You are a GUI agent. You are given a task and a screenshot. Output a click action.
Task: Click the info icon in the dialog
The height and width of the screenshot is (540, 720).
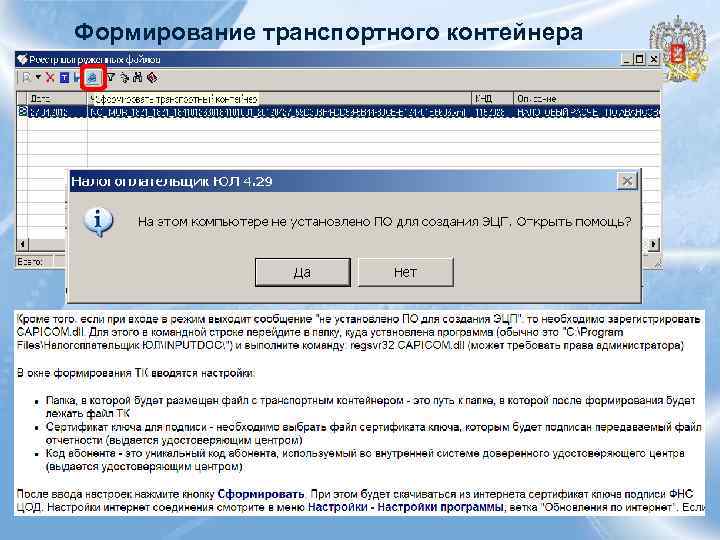[98, 221]
